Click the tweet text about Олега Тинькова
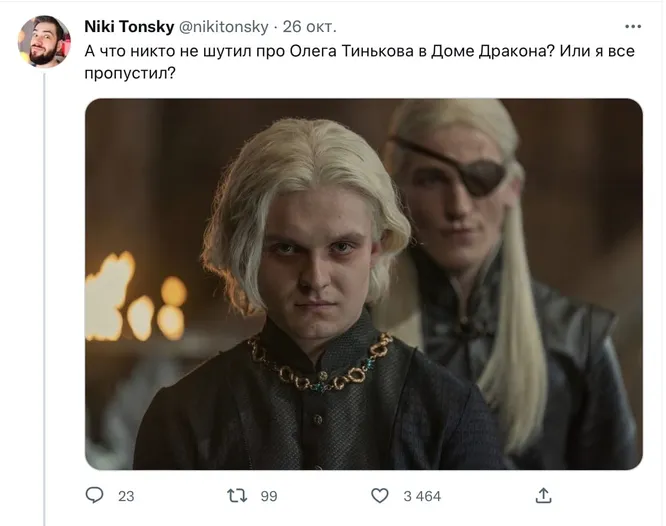The image size is (666, 526). pyautogui.click(x=359, y=62)
